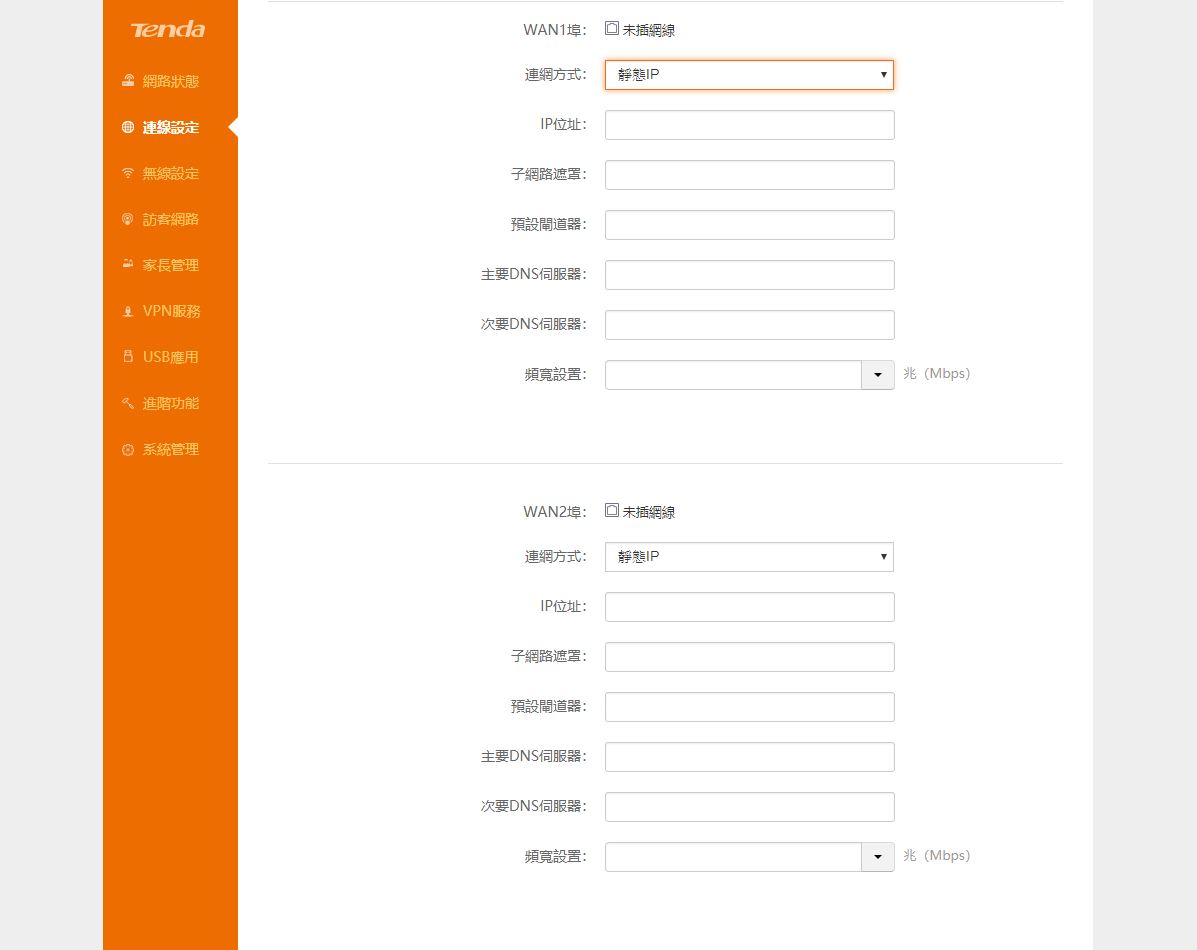Image resolution: width=1197 pixels, height=950 pixels.
Task: Open 家長管理 section
Action: (170, 265)
